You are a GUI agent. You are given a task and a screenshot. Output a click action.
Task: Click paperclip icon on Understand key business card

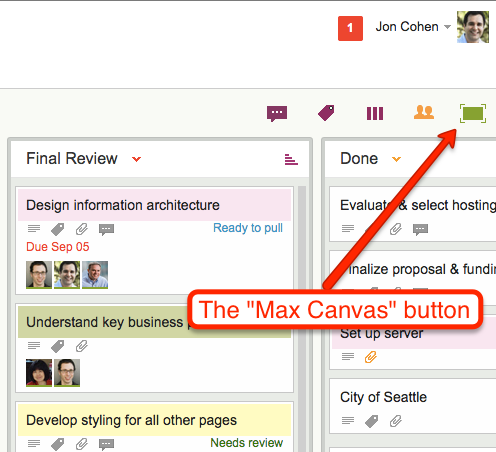pos(82,346)
